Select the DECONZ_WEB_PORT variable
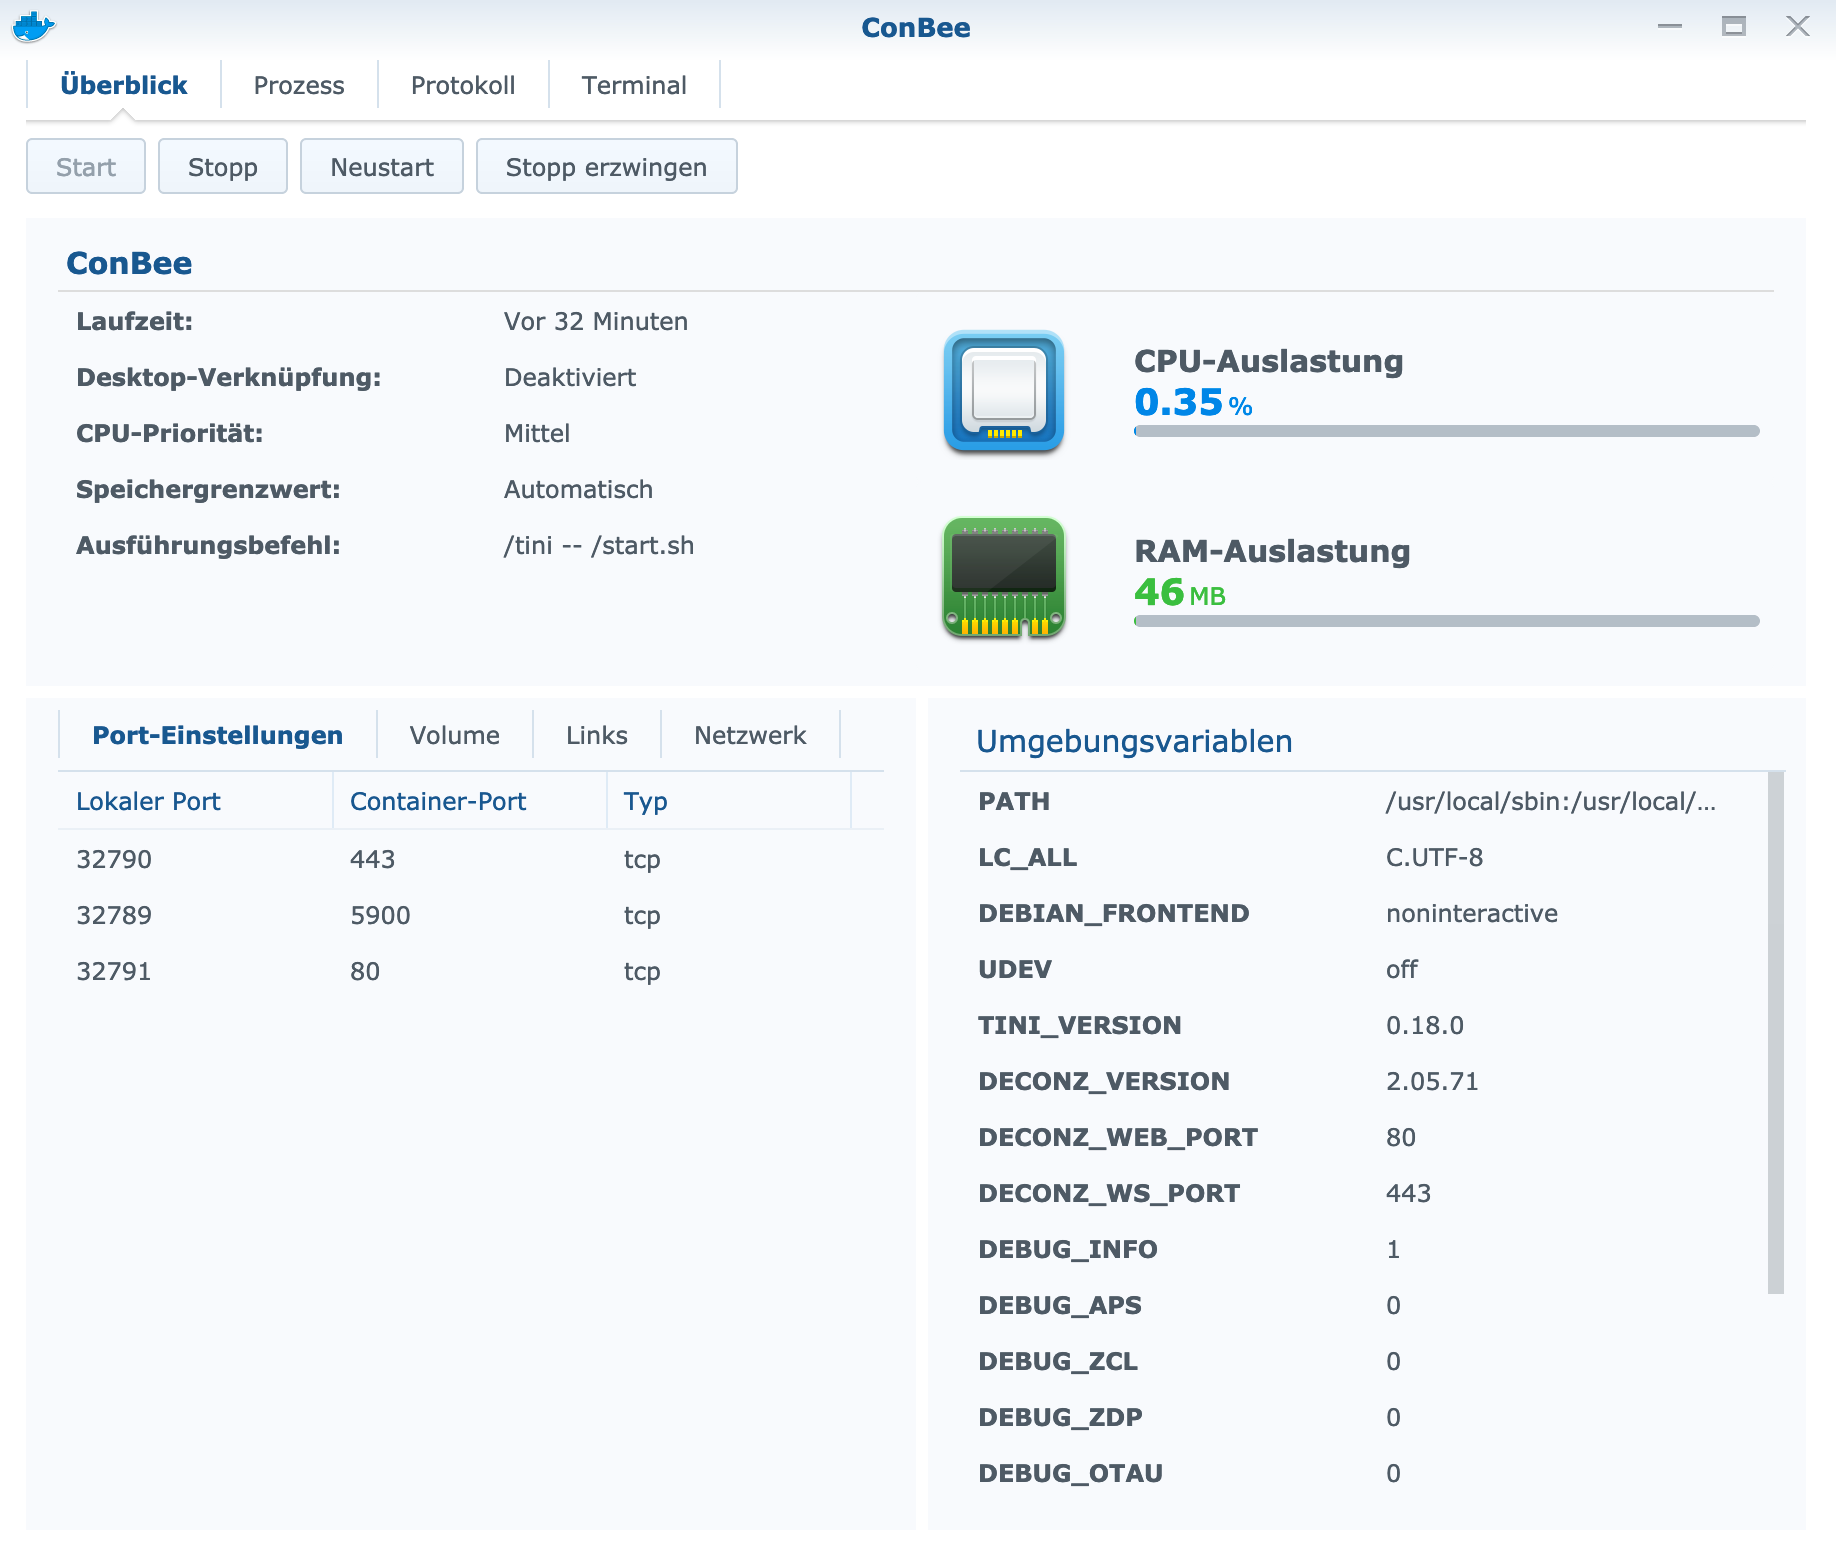The image size is (1836, 1560). click(x=1364, y=1137)
